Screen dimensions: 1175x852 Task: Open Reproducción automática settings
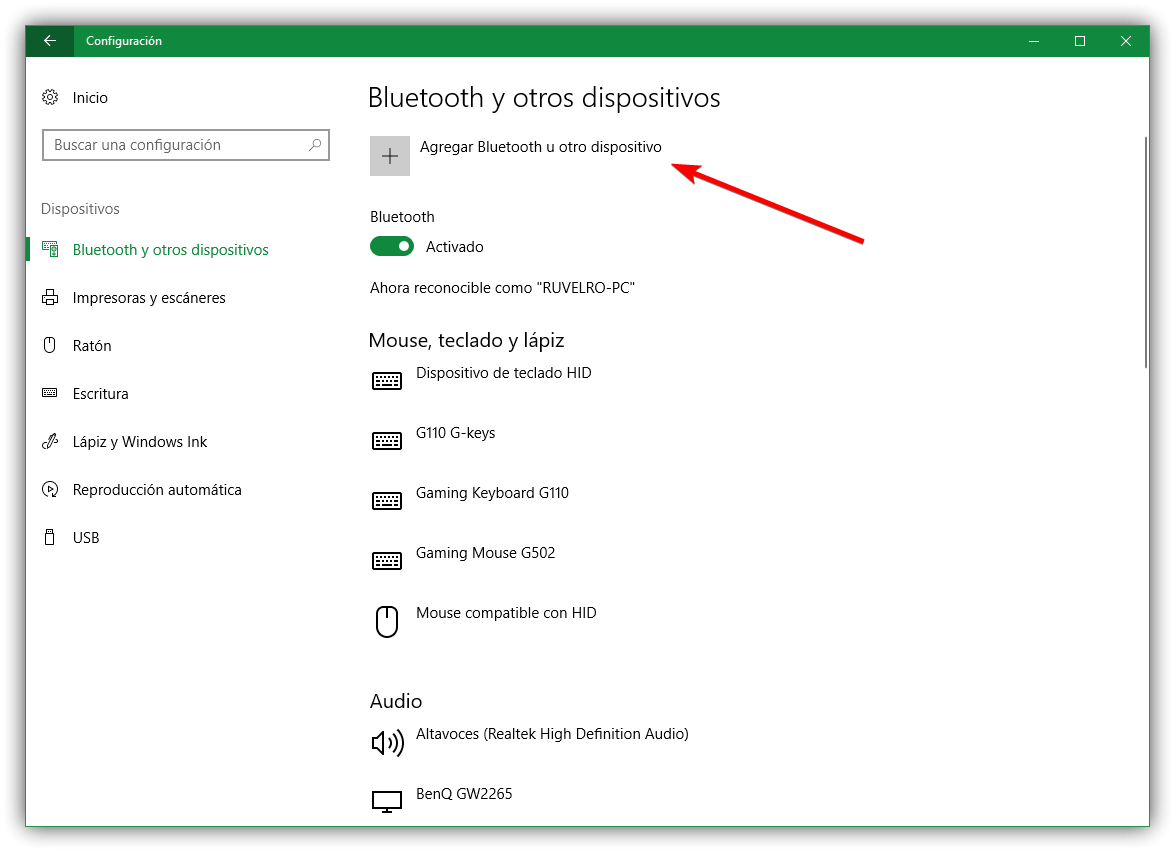tap(157, 489)
